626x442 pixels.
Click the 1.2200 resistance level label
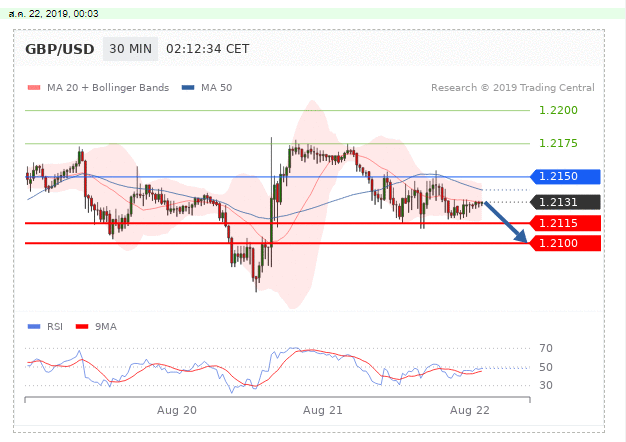point(558,110)
